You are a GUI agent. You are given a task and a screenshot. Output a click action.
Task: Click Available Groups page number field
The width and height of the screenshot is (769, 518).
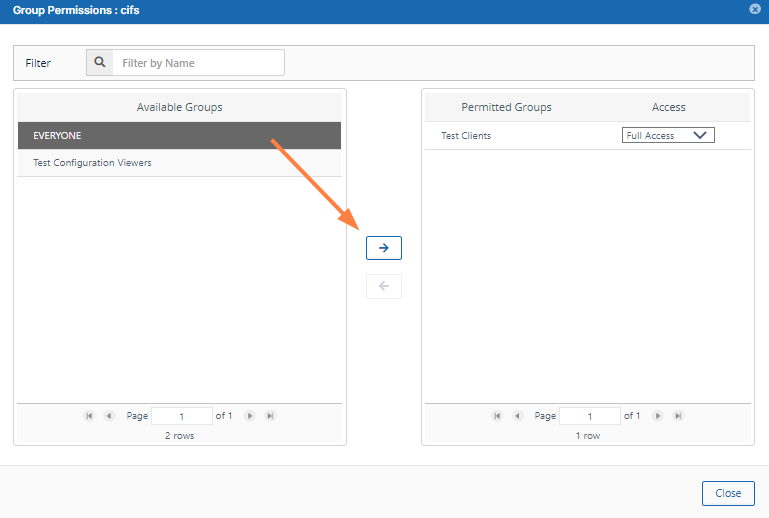coord(181,416)
